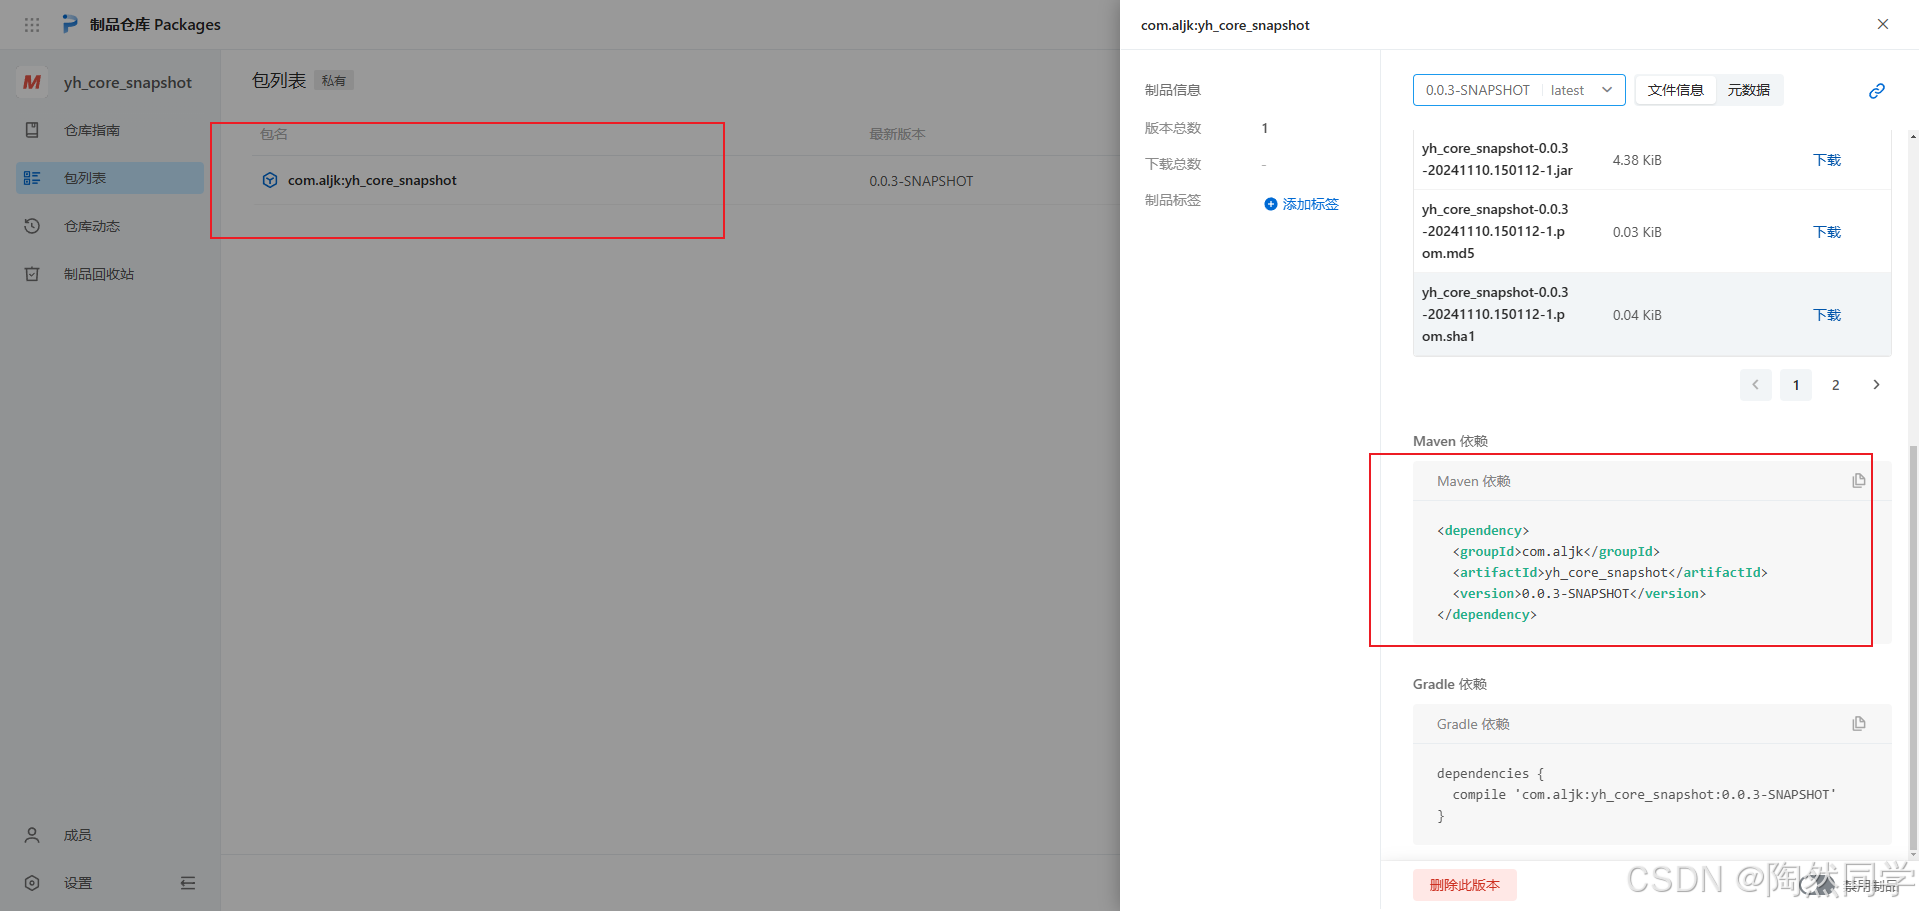The width and height of the screenshot is (1920, 911).
Task: Click the 删除此版本 button
Action: [x=1465, y=885]
